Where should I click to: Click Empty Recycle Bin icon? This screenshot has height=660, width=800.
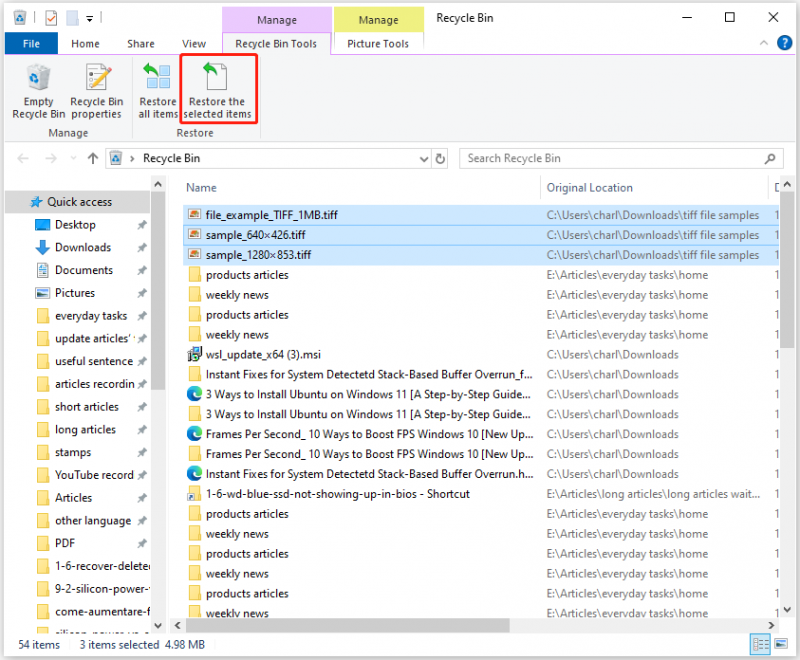tap(38, 78)
